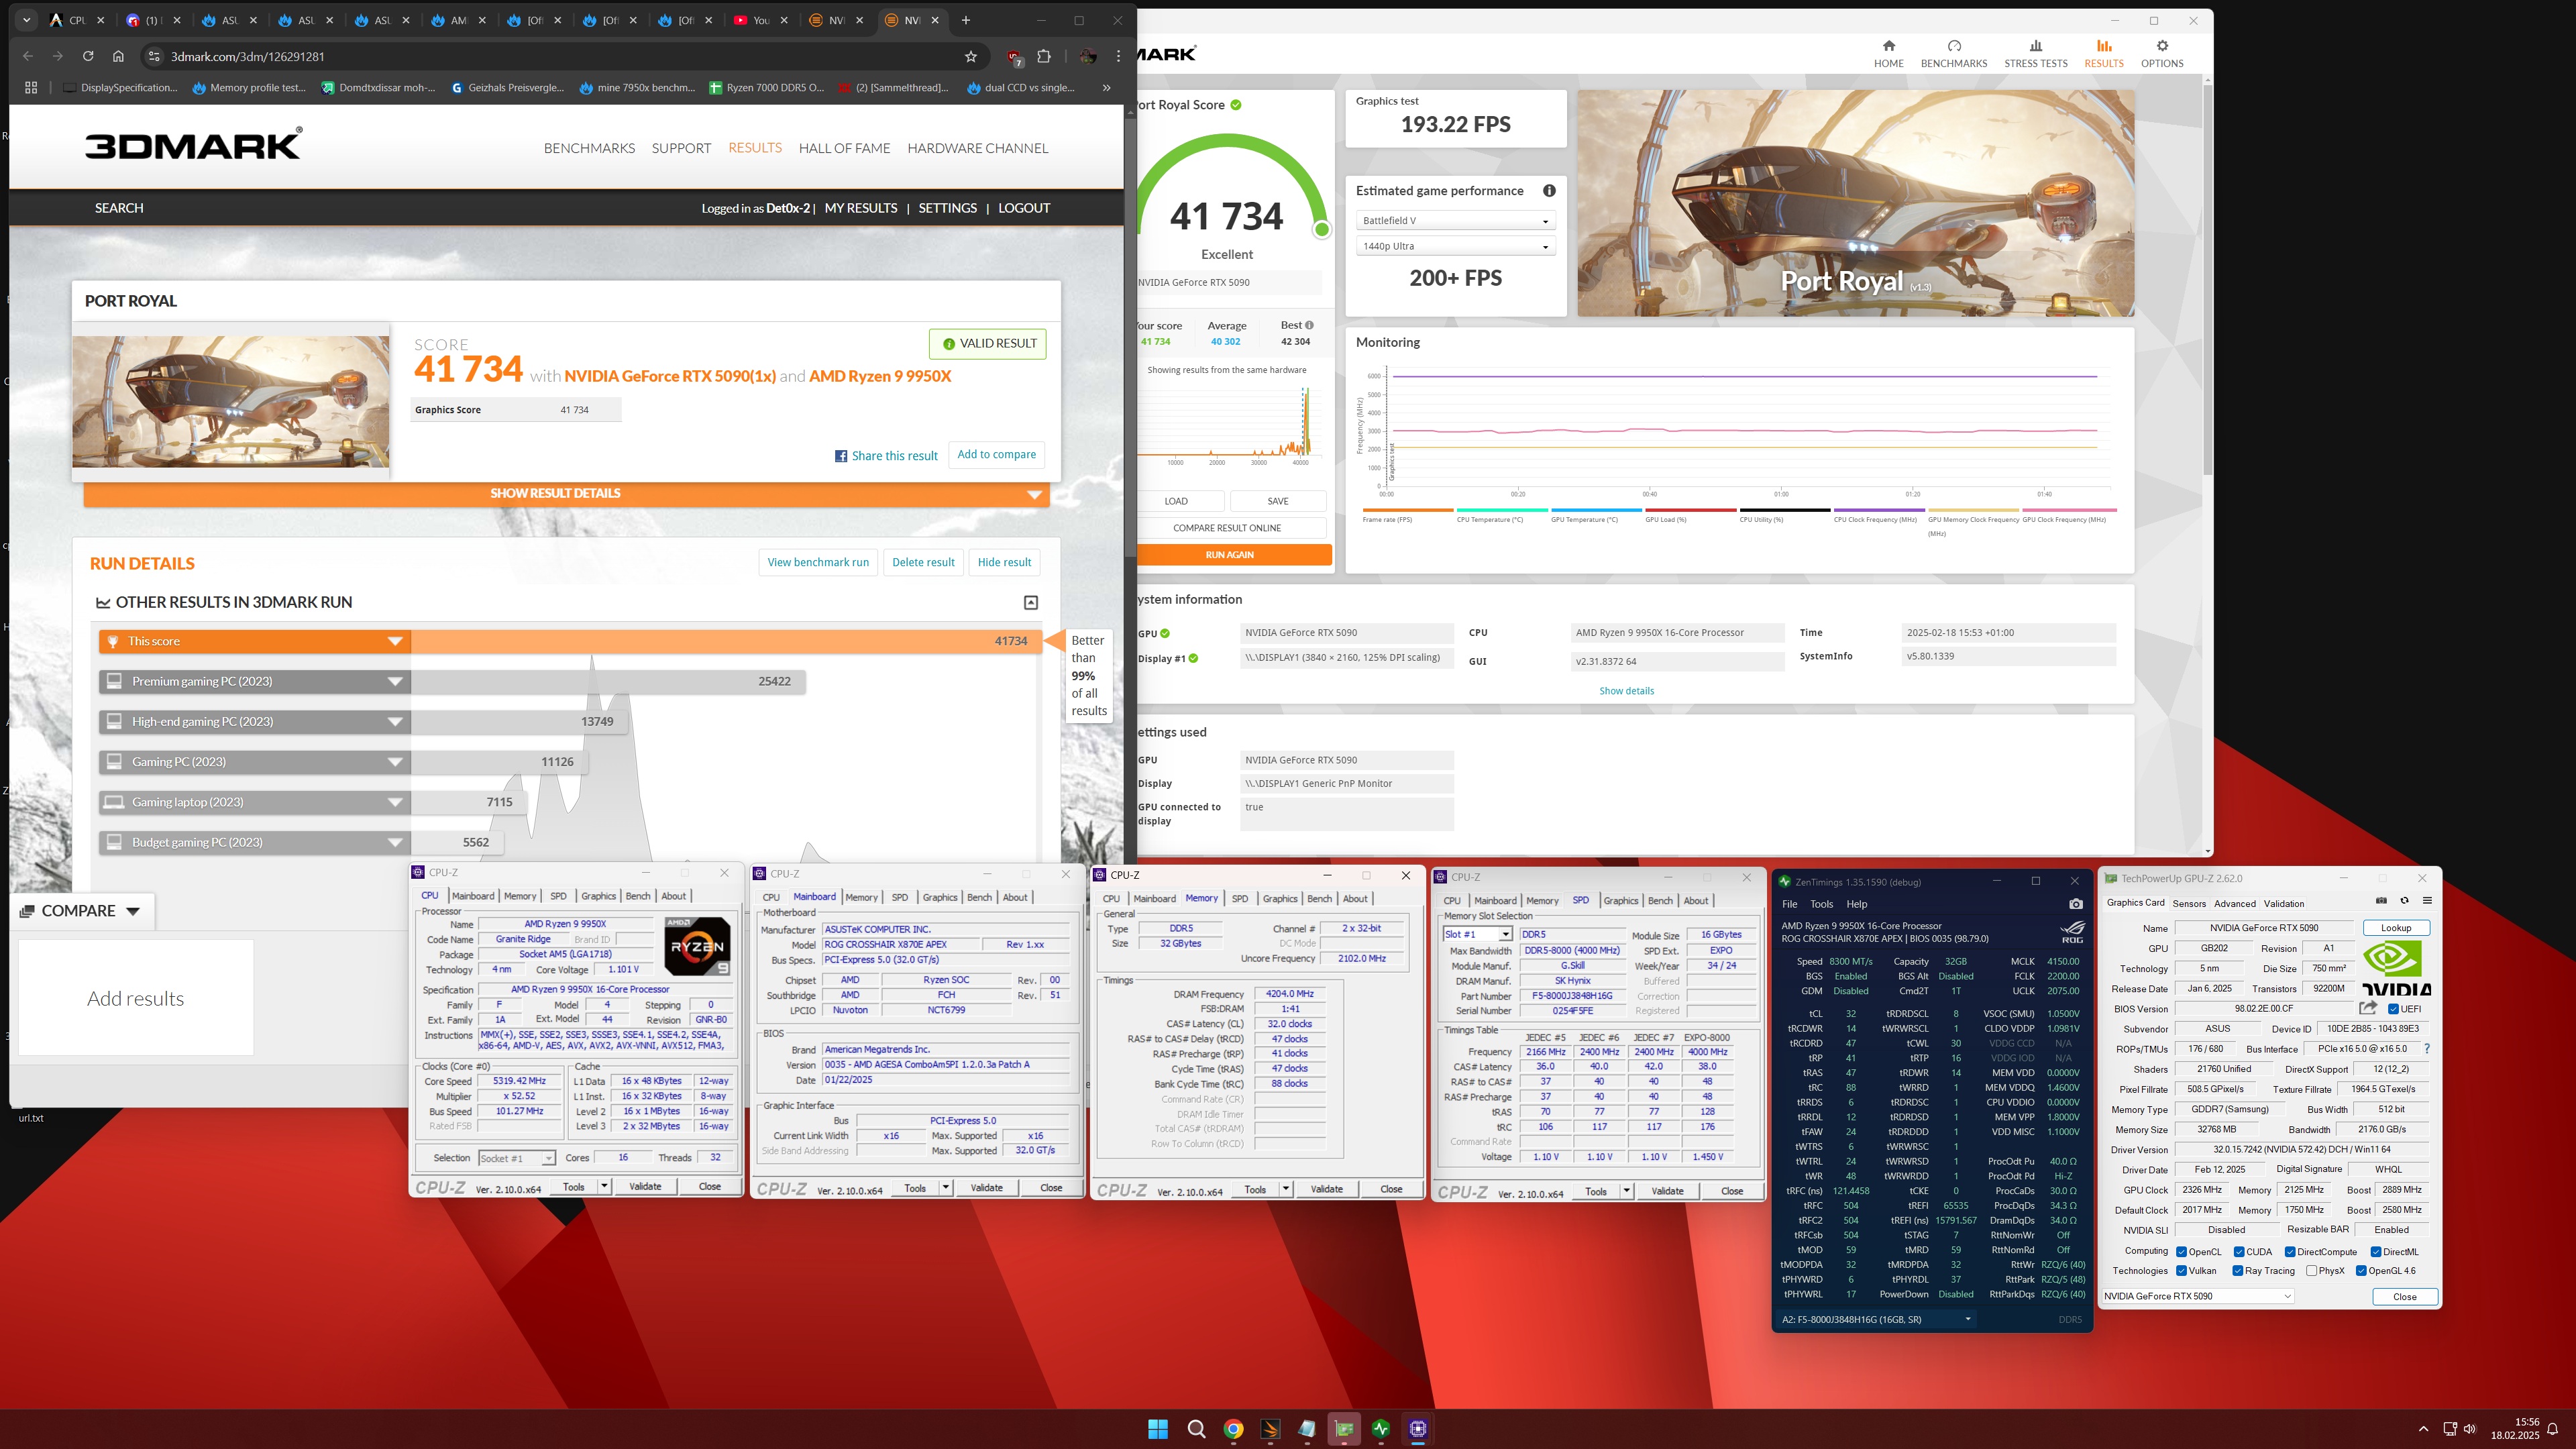Open OPTIONS gear in the 3DMark app
The image size is (2576, 1449).
[2161, 54]
